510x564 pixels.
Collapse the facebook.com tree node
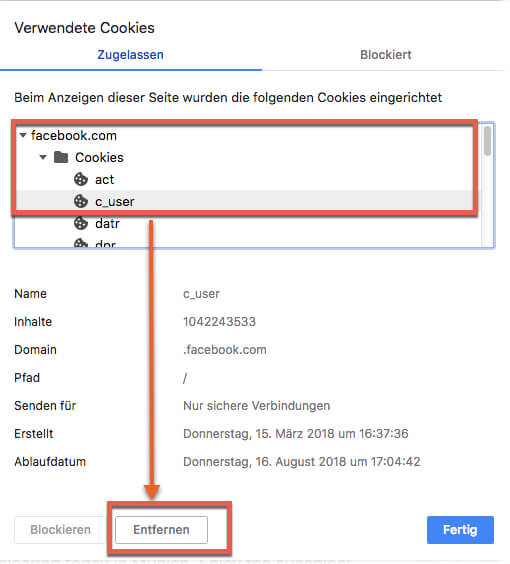(23, 136)
